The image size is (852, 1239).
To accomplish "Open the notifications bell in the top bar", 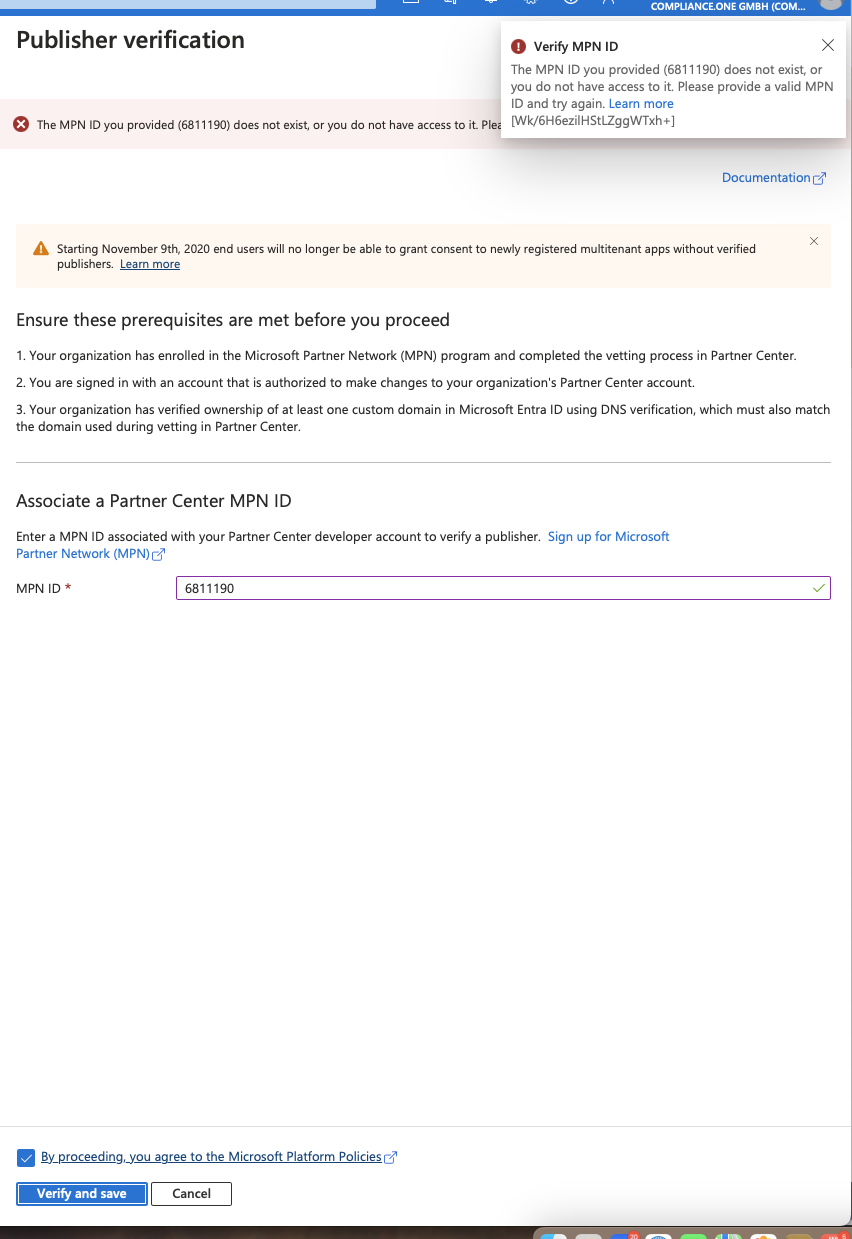I will [x=490, y=4].
